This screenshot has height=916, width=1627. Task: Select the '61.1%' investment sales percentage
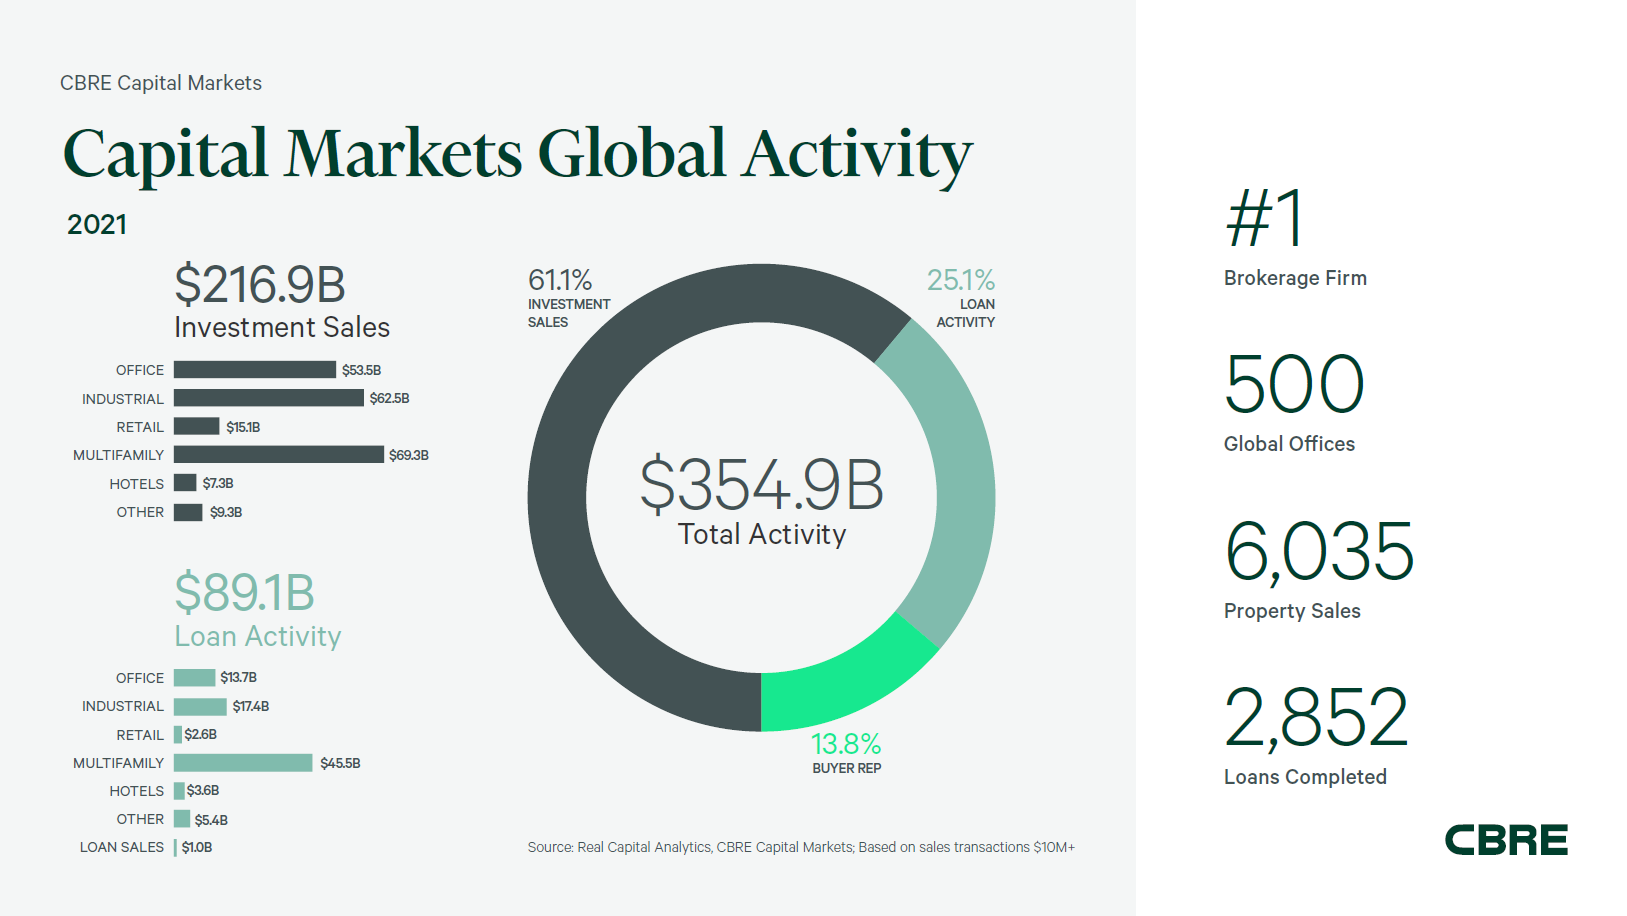point(560,280)
